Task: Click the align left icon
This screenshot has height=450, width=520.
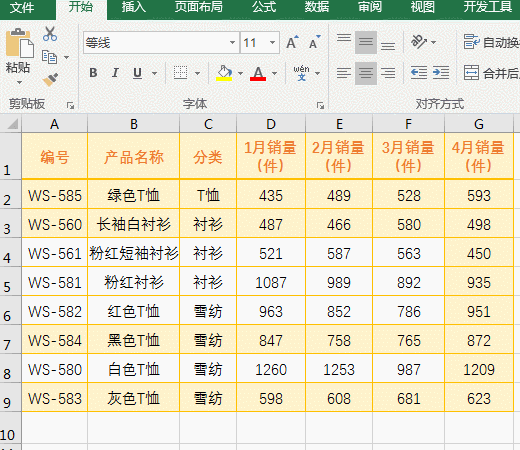Action: (x=344, y=73)
